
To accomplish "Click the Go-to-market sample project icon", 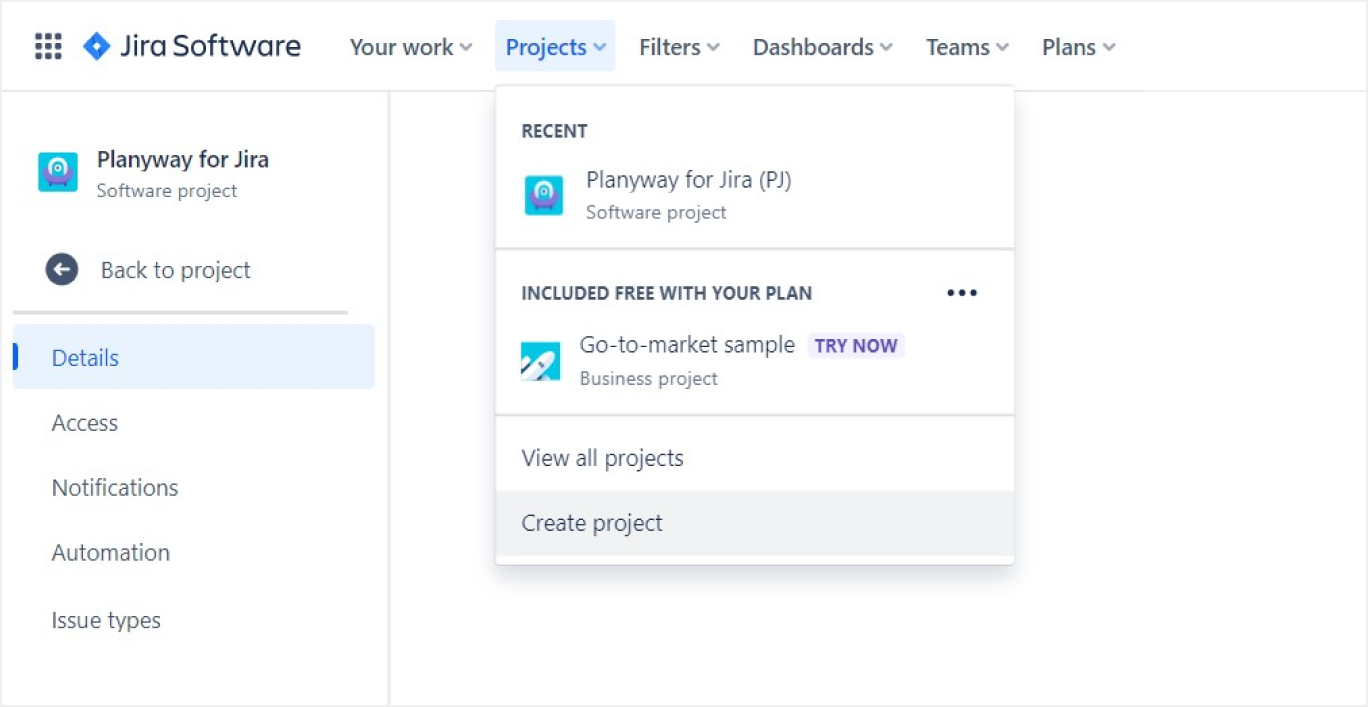I will click(x=540, y=361).
